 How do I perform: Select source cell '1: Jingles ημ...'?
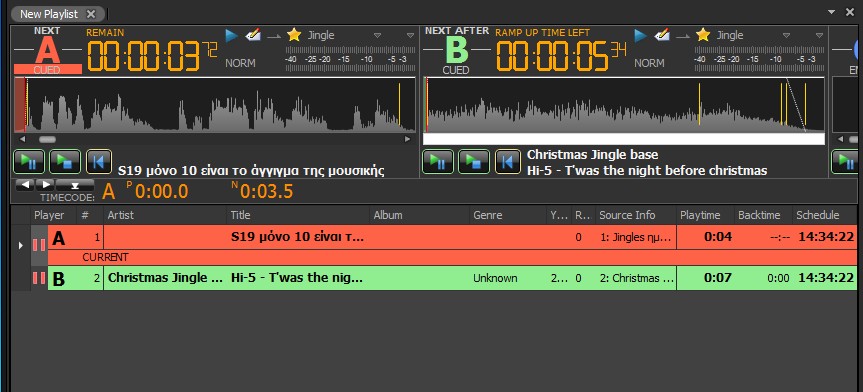[x=635, y=238]
